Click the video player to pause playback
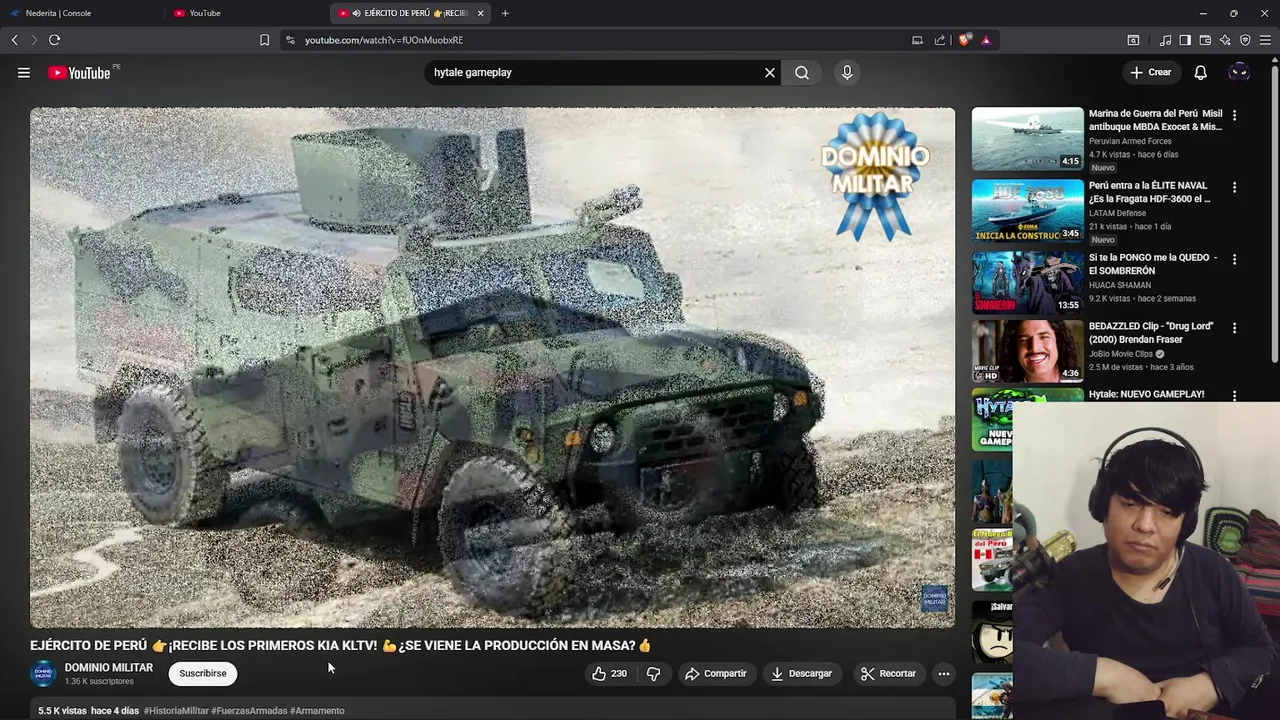 [492, 367]
